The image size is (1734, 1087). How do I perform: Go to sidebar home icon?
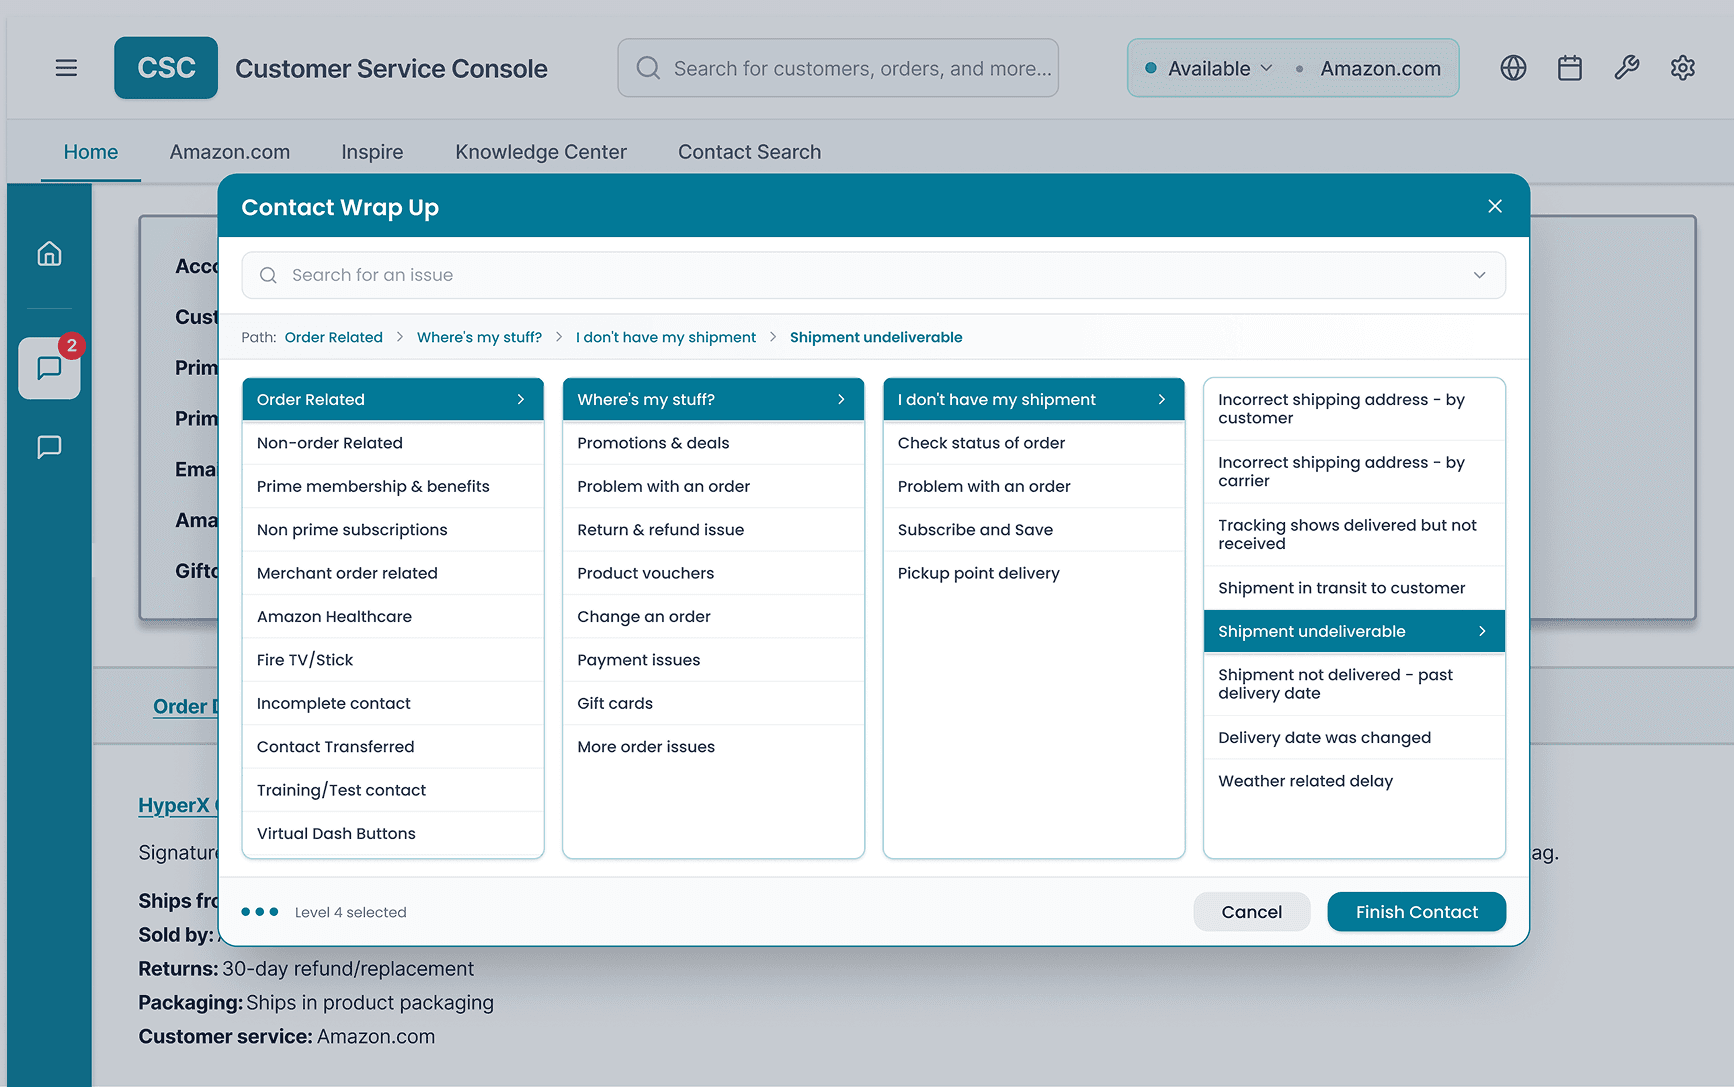[x=49, y=254]
